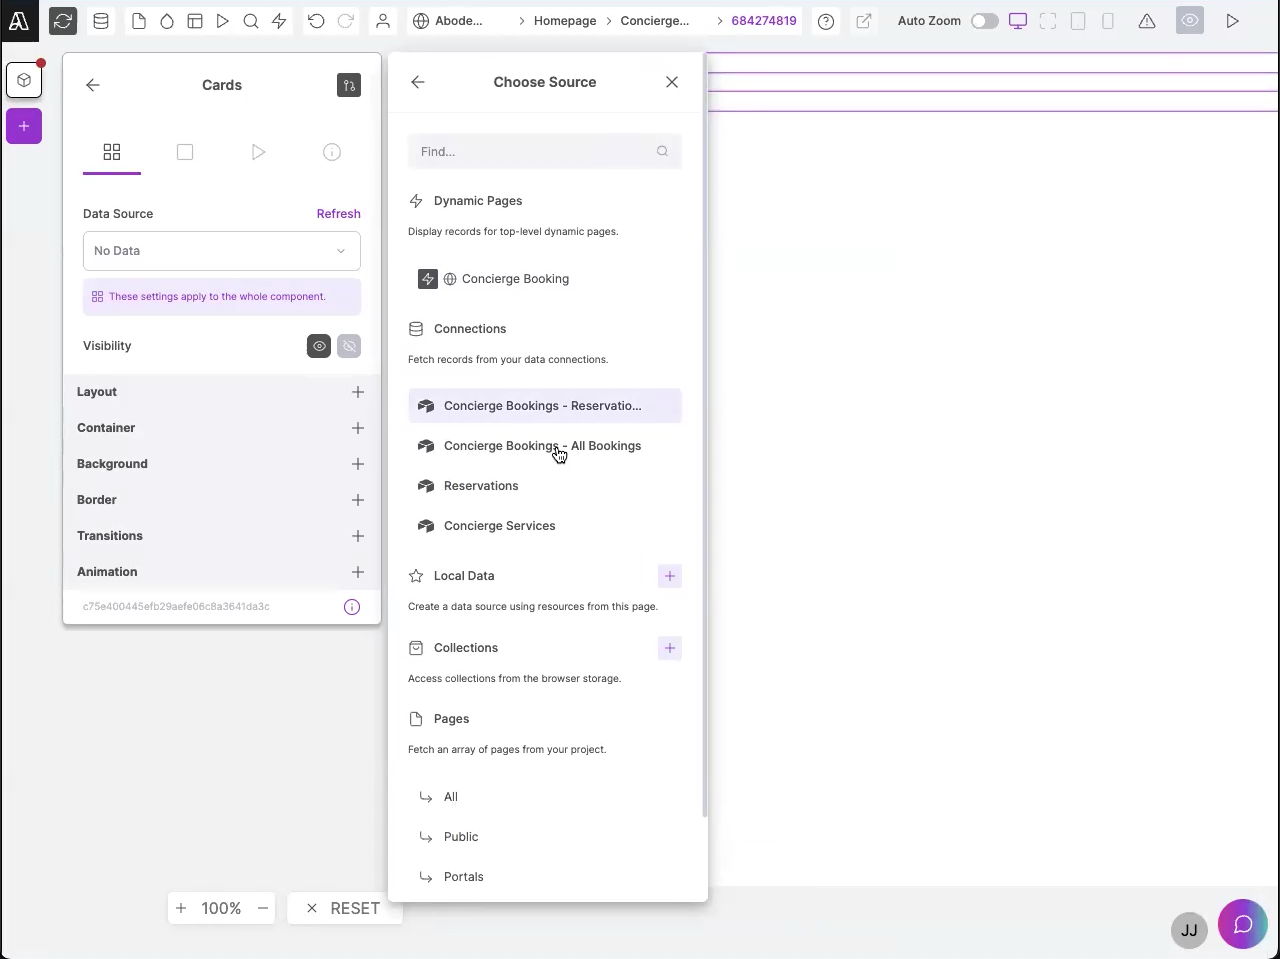This screenshot has height=959, width=1280.
Task: Click the Refresh link
Action: (338, 214)
